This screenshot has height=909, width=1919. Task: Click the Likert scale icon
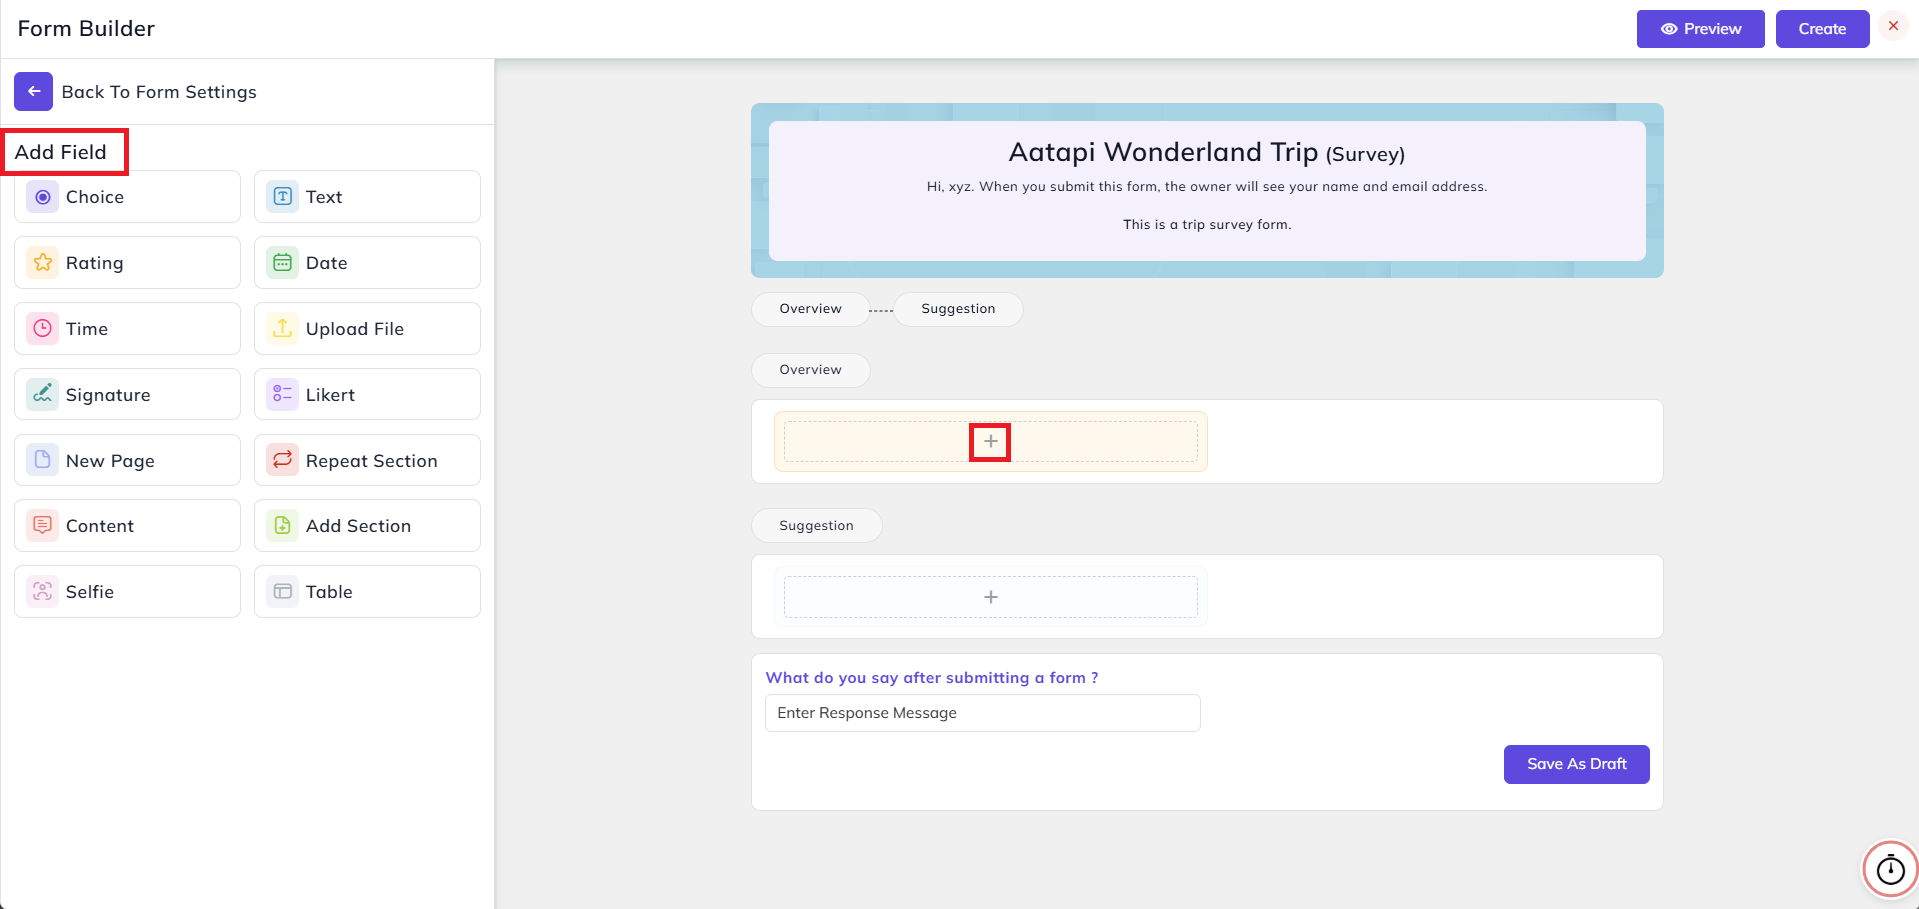point(283,395)
